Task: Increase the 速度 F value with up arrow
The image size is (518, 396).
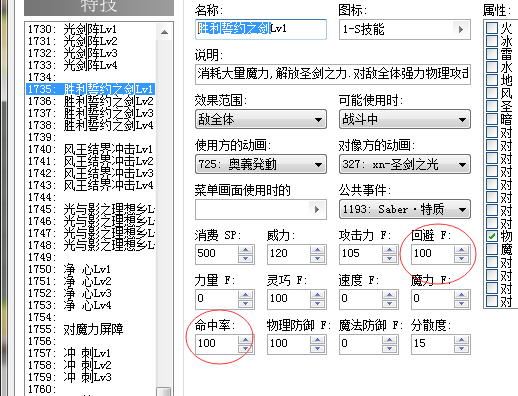Action: pyautogui.click(x=390, y=295)
